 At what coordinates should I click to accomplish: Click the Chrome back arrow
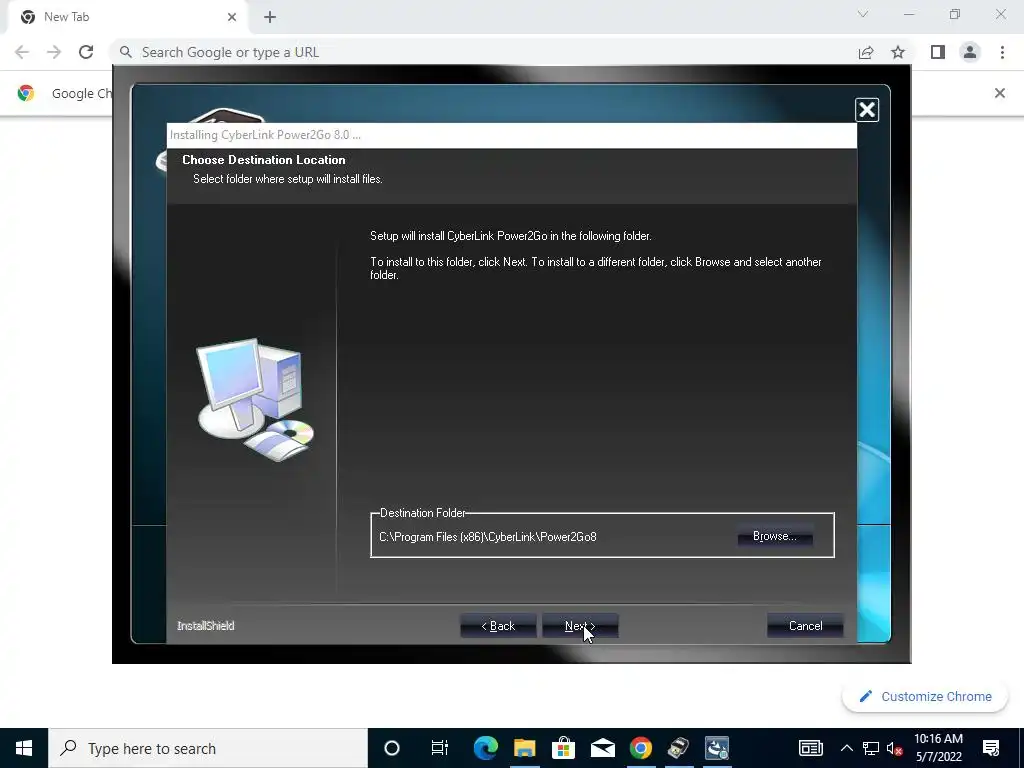pos(22,52)
